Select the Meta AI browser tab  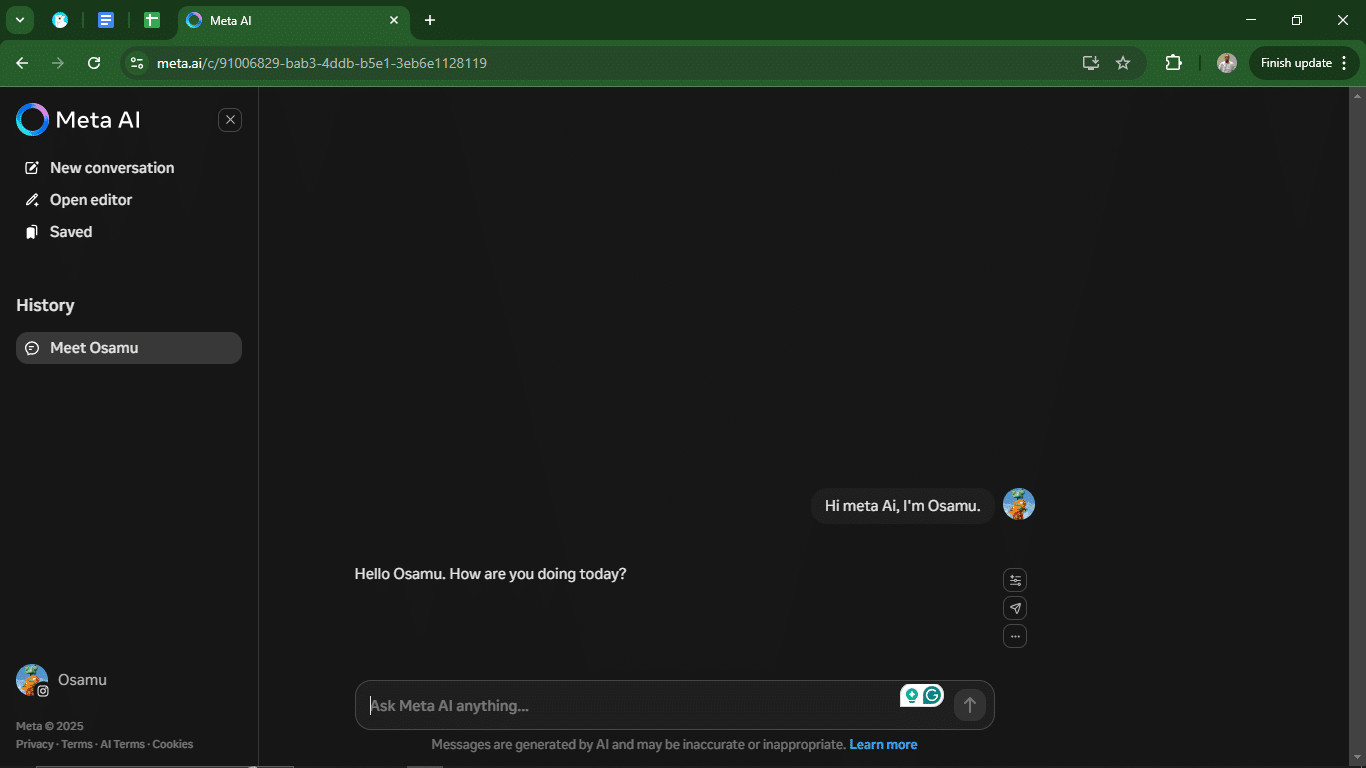294,20
